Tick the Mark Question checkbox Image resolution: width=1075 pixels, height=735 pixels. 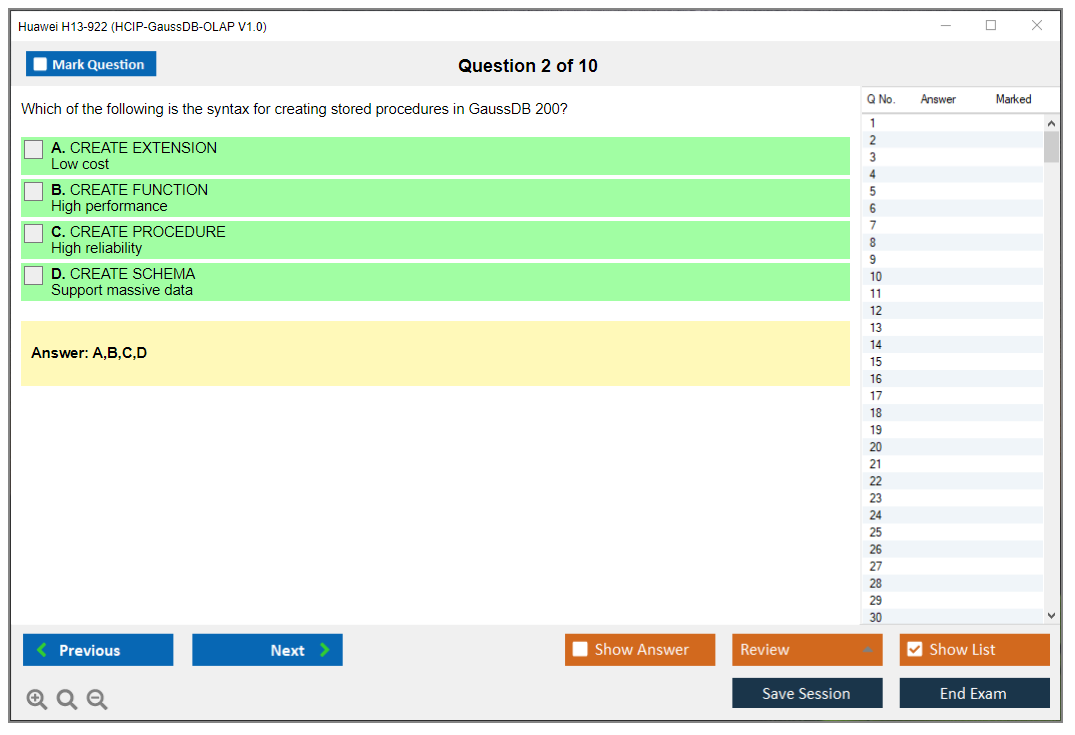(41, 64)
